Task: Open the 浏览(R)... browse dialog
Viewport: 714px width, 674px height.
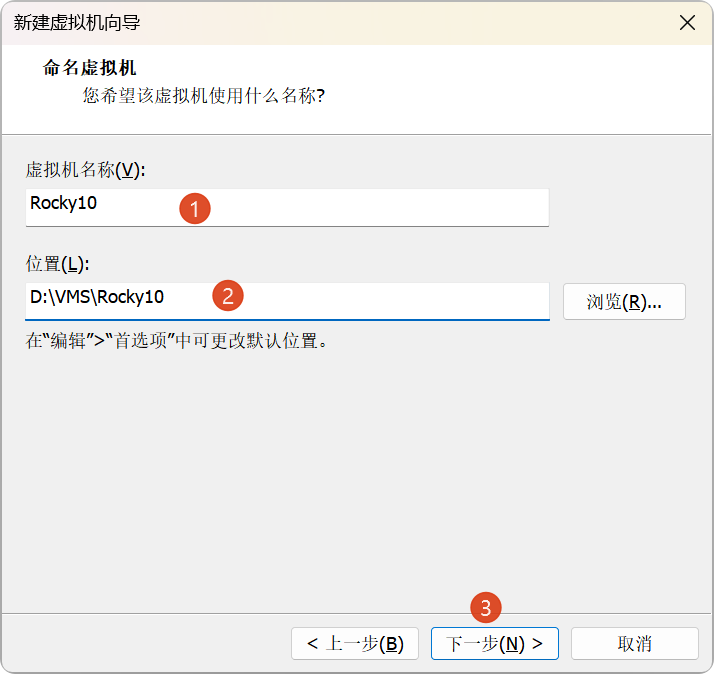Action: [x=624, y=301]
